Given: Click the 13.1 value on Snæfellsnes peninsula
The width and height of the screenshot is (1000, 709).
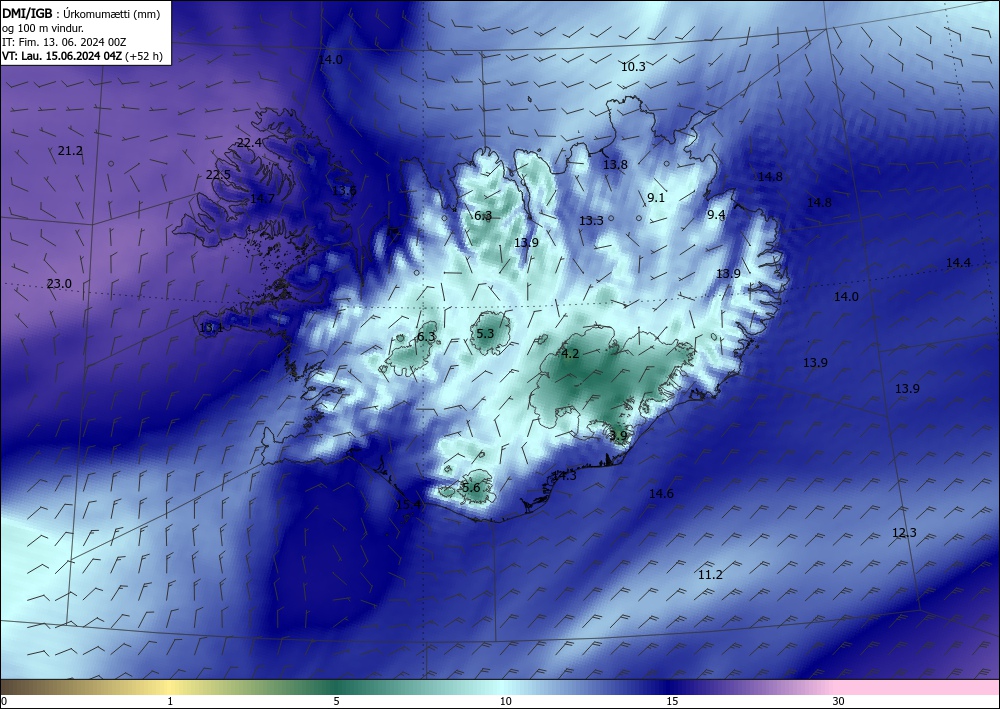Looking at the screenshot, I should point(211,328).
